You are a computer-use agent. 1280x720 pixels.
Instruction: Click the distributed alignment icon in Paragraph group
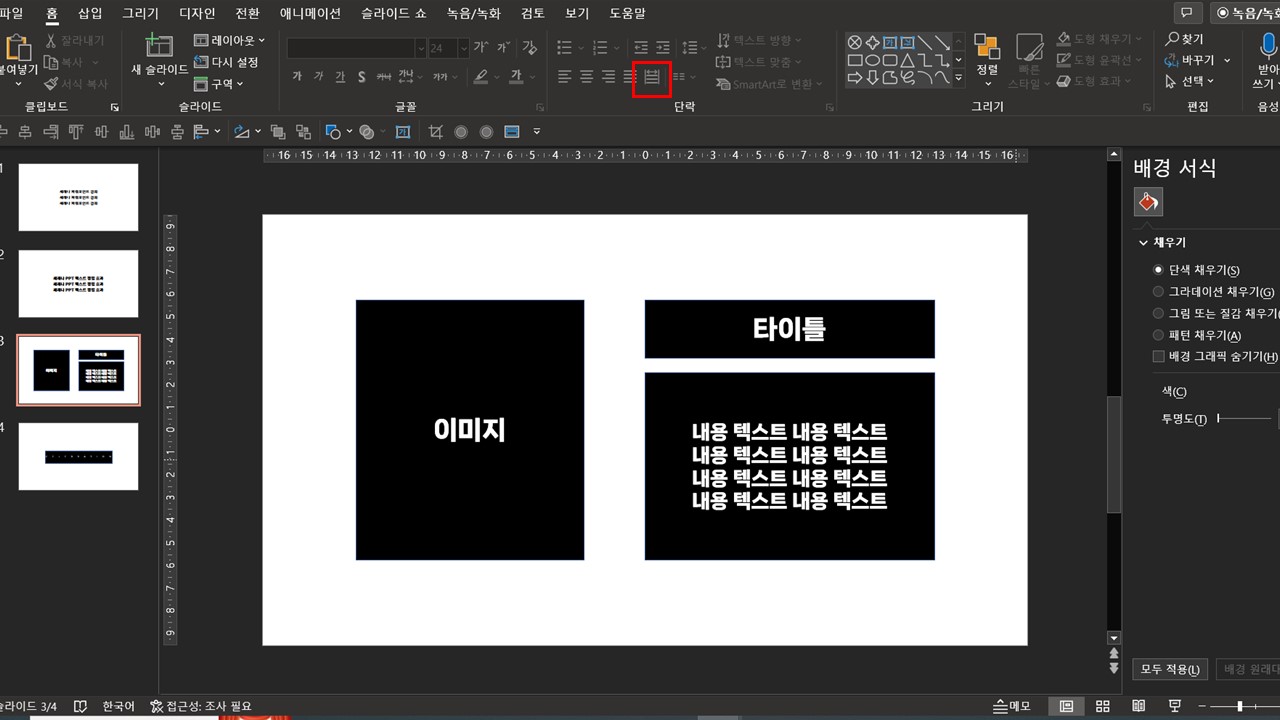(652, 77)
